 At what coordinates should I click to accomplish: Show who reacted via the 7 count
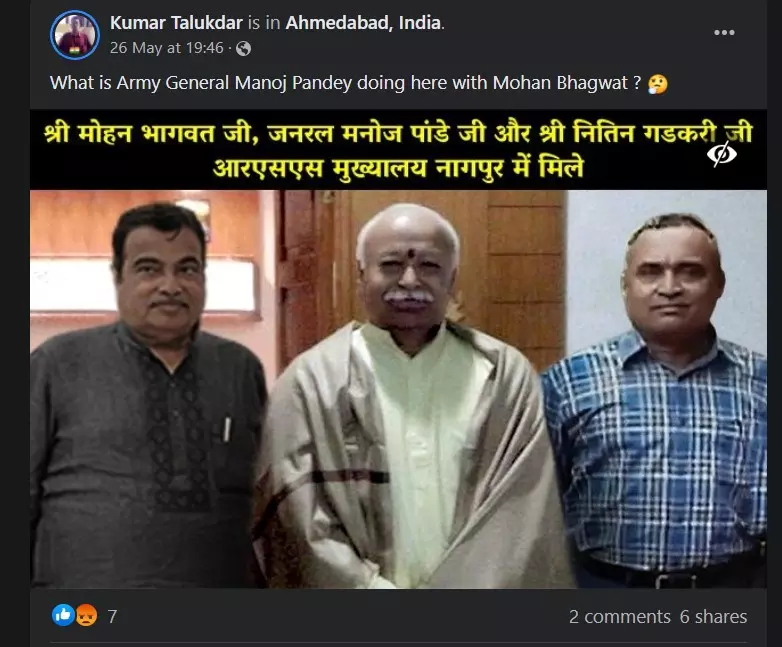112,617
